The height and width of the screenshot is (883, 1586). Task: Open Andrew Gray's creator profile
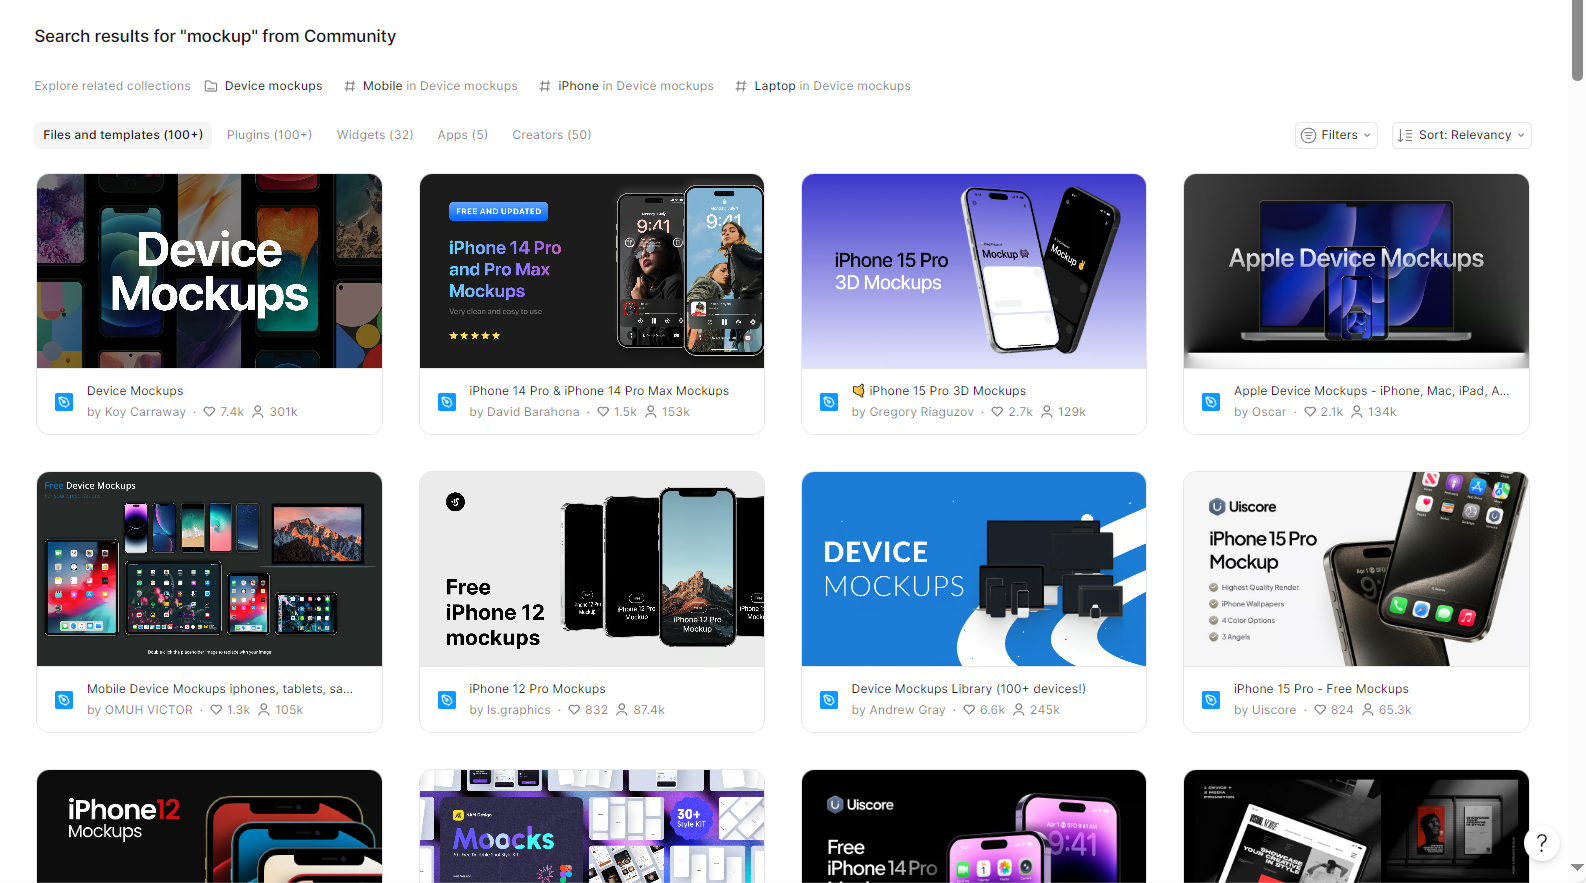tap(907, 710)
